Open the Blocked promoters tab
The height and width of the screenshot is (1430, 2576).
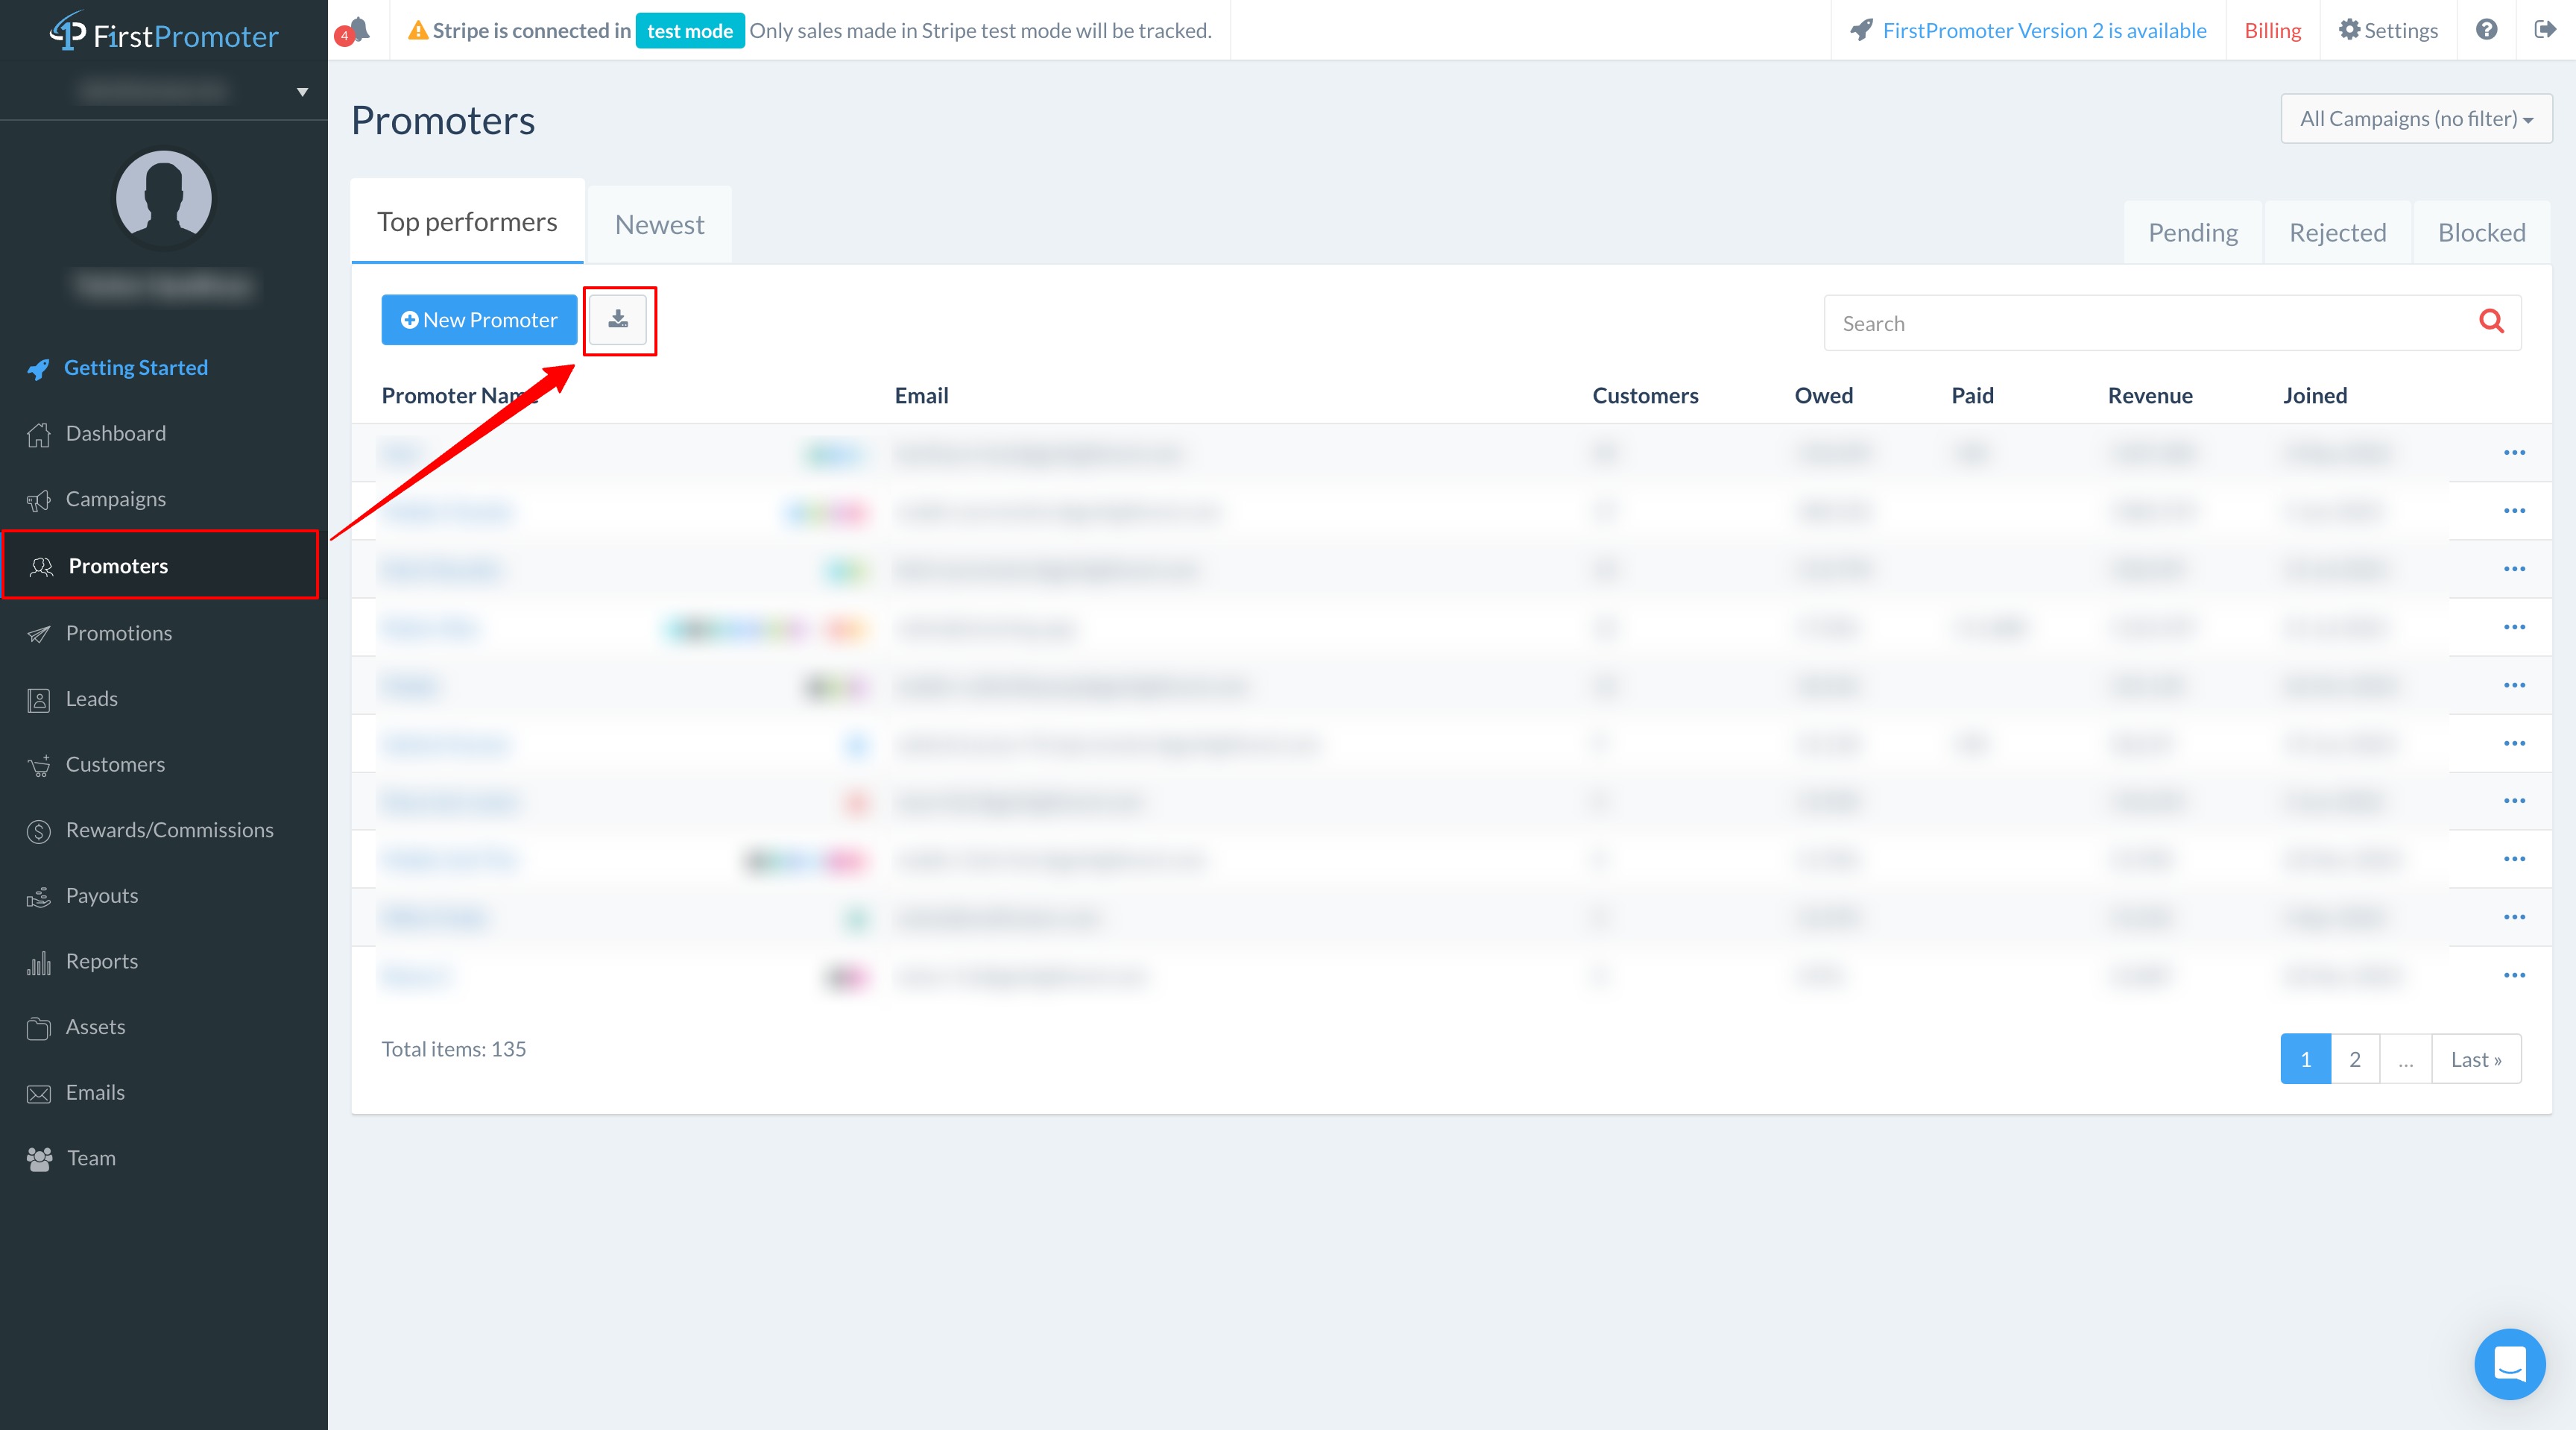click(x=2481, y=233)
